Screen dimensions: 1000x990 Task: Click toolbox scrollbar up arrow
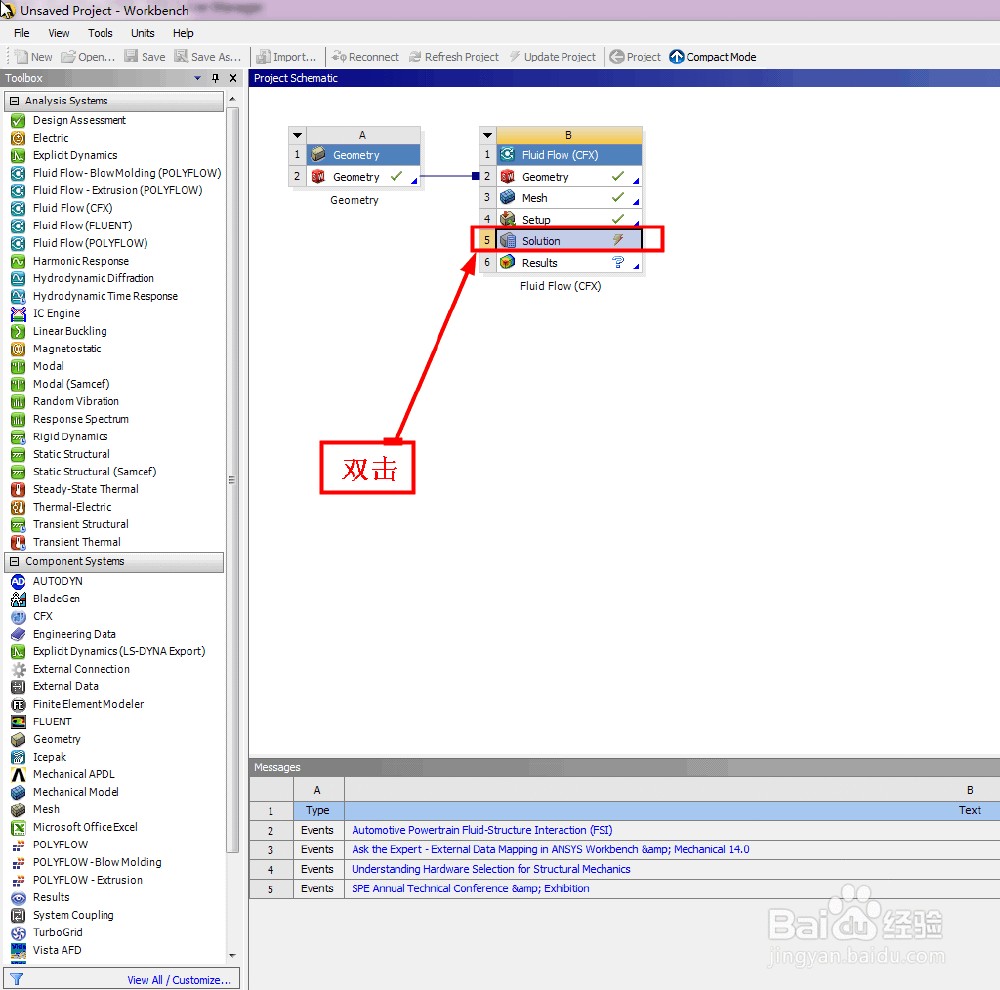tap(232, 99)
